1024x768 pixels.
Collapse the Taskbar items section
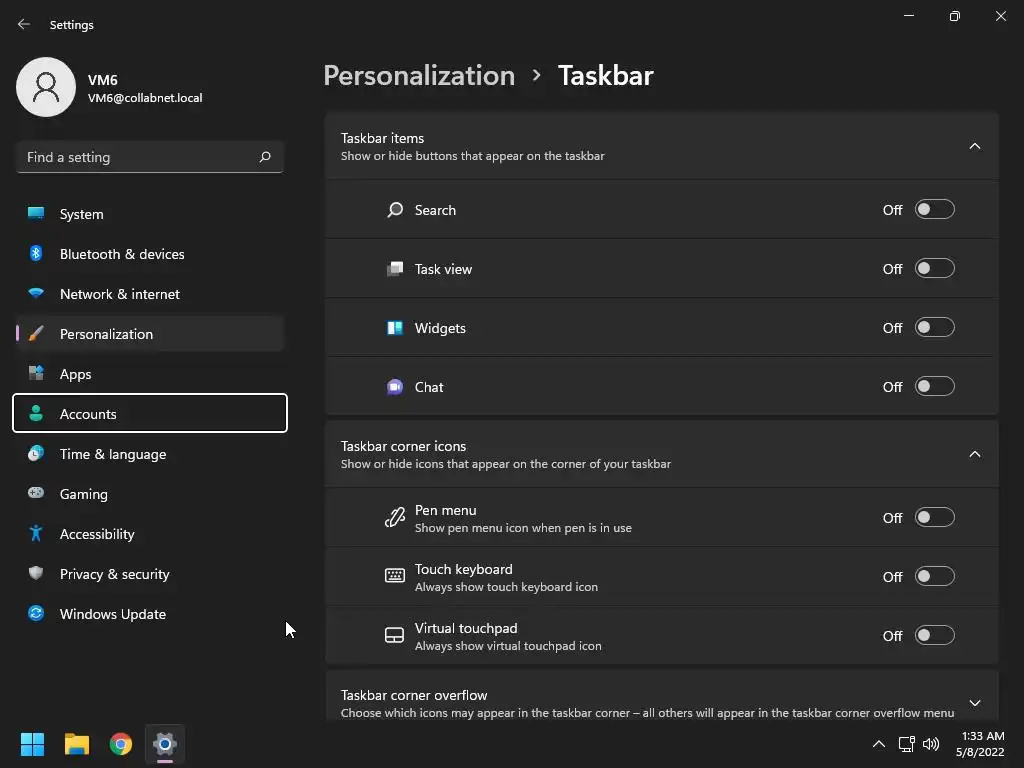(x=974, y=146)
